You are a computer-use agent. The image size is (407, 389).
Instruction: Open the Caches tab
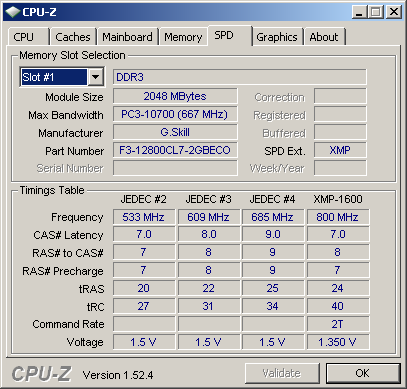73,36
